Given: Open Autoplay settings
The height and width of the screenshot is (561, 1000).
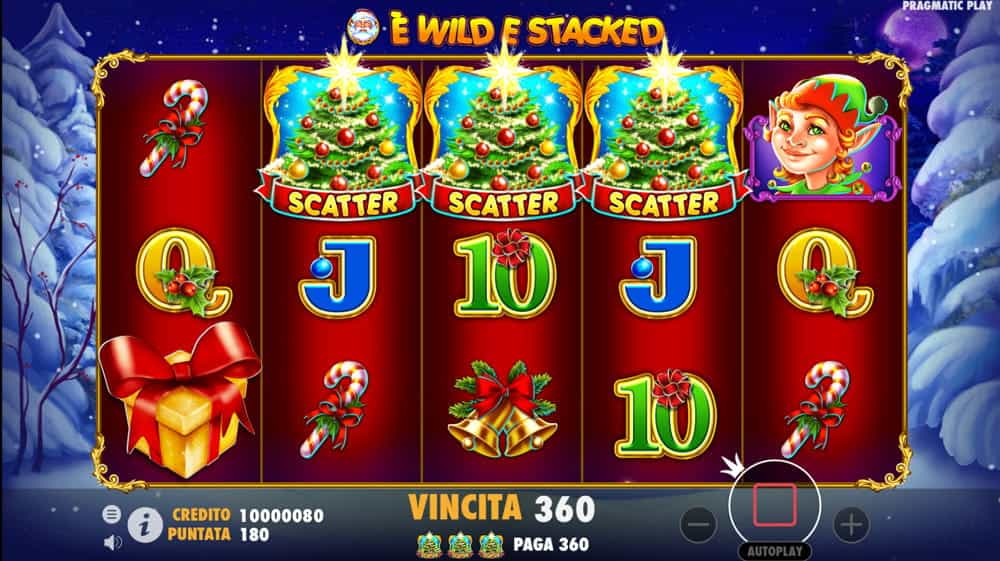Looking at the screenshot, I should (x=775, y=551).
